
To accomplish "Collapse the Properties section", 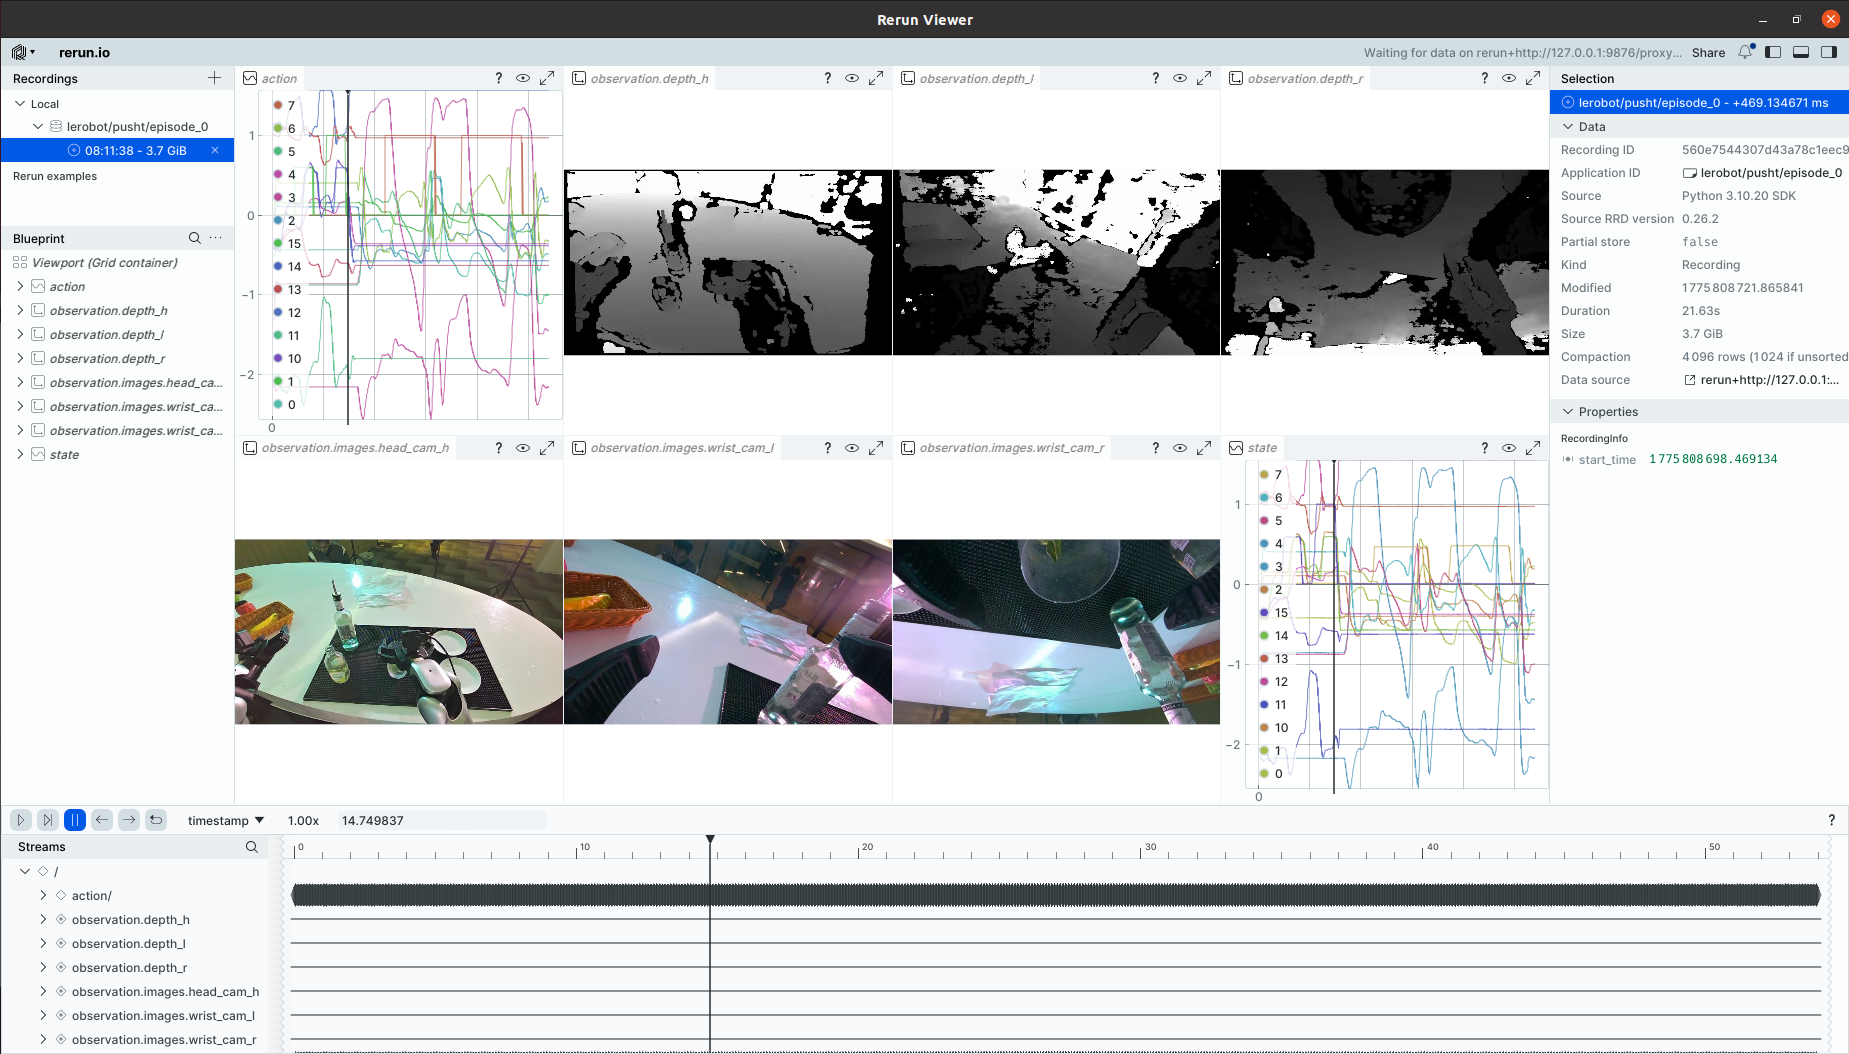I will [x=1568, y=412].
